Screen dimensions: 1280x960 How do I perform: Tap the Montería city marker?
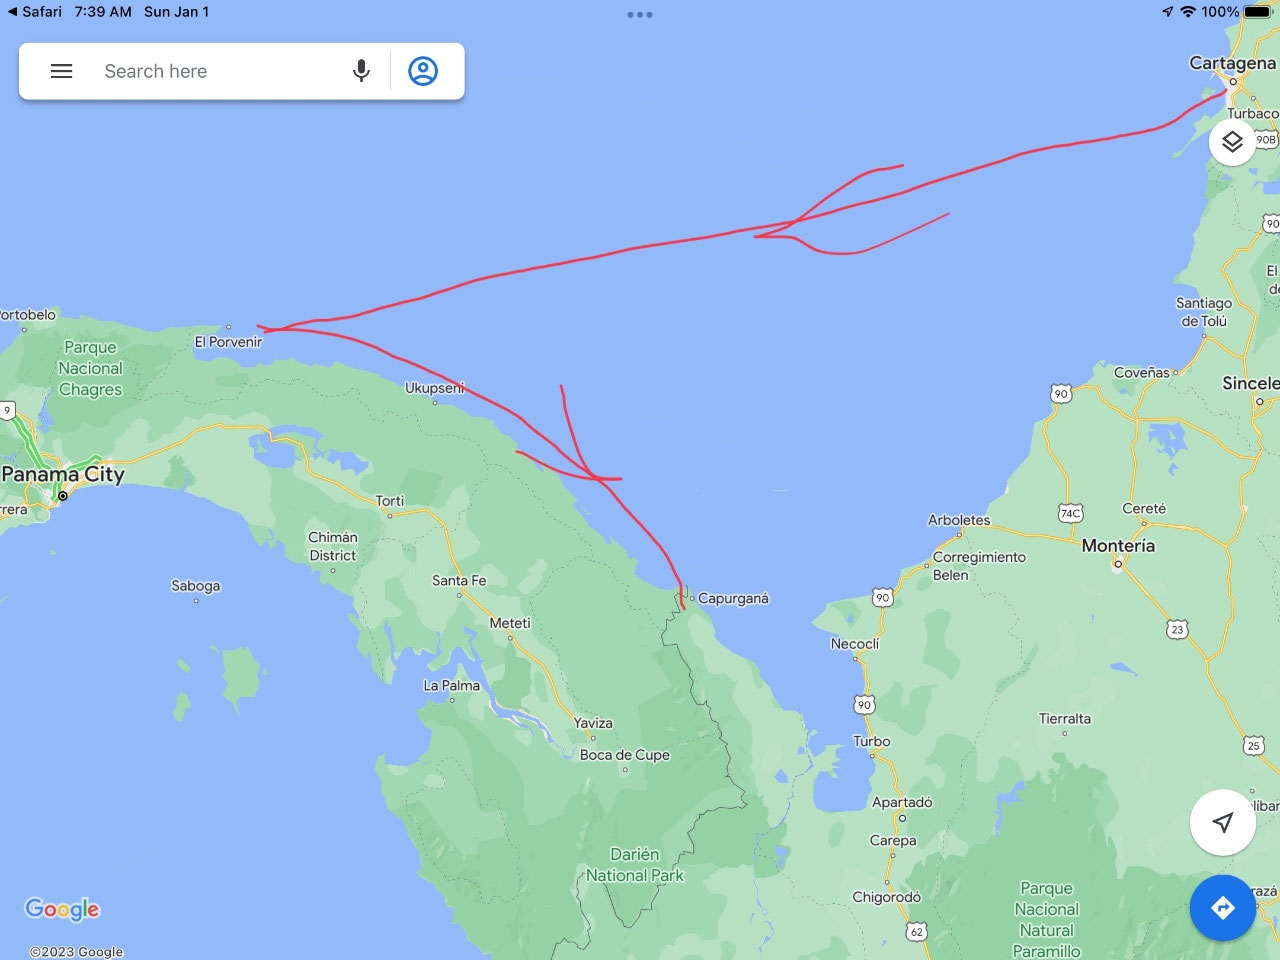click(1118, 564)
